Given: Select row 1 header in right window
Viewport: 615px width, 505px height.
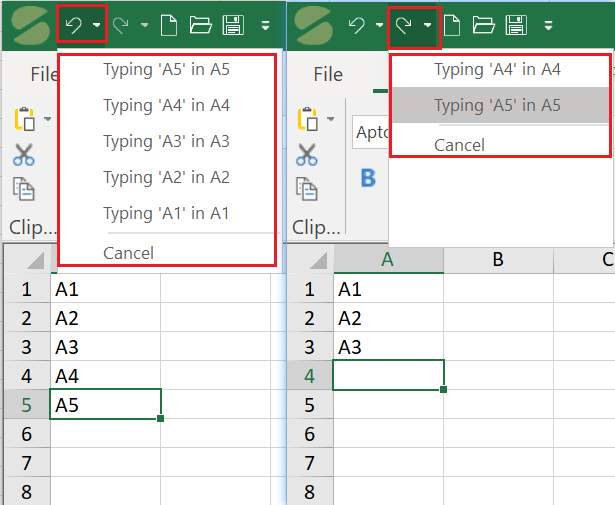Looking at the screenshot, I should coord(310,289).
